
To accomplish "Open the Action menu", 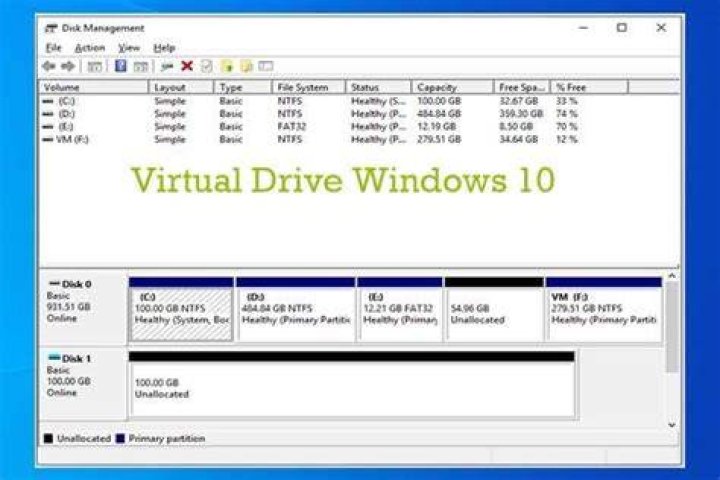I will click(90, 48).
